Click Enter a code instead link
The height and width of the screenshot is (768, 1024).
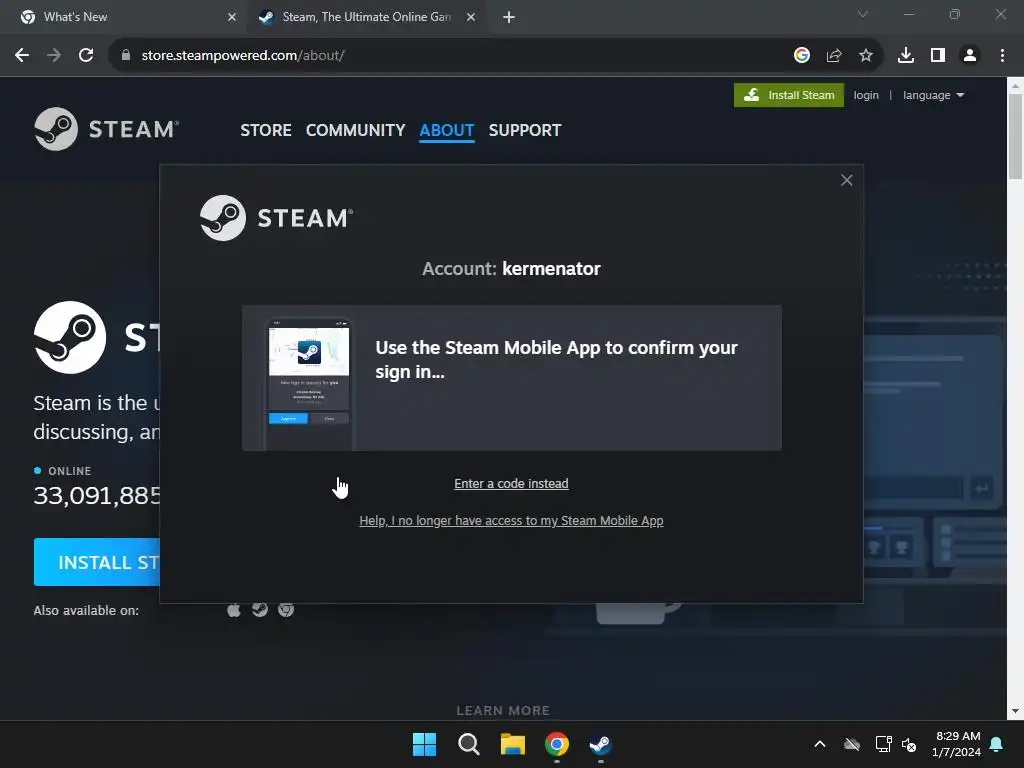pos(511,484)
